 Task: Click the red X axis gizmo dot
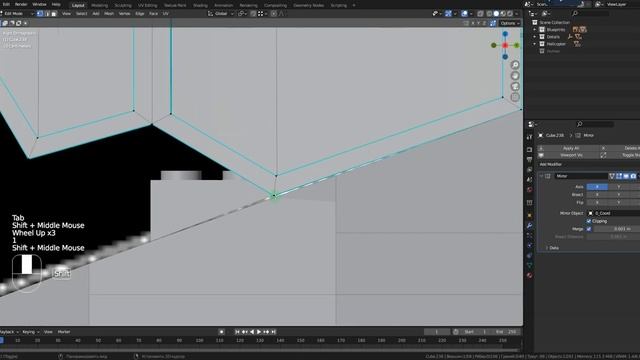tap(505, 45)
